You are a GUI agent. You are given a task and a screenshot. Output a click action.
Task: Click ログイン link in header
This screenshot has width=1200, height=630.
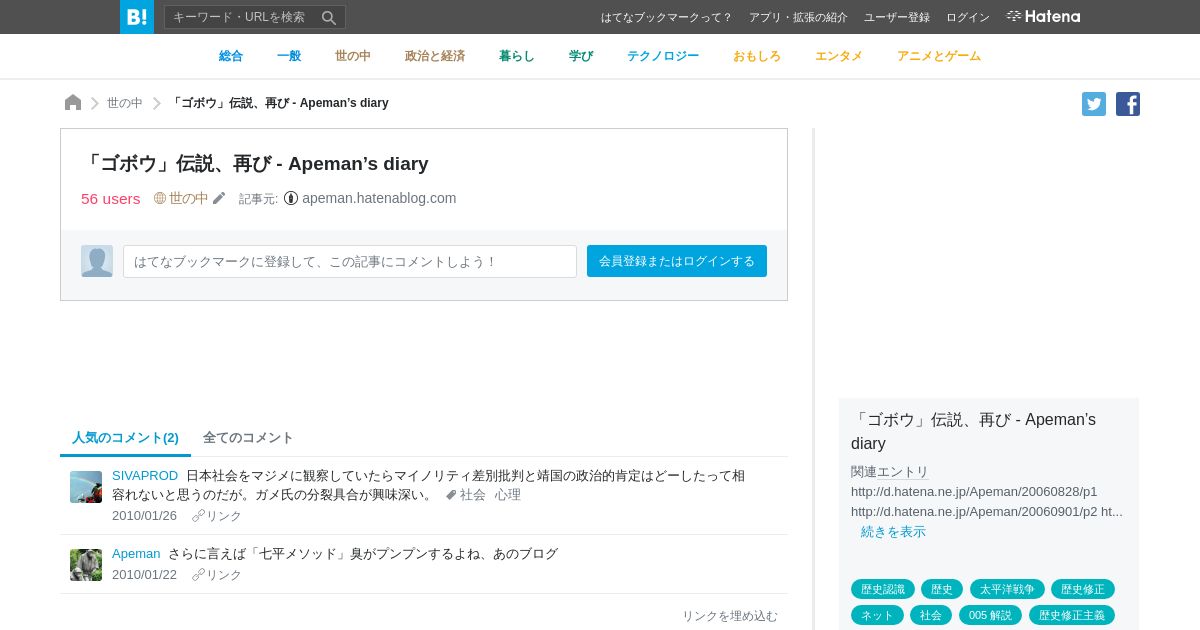[968, 17]
